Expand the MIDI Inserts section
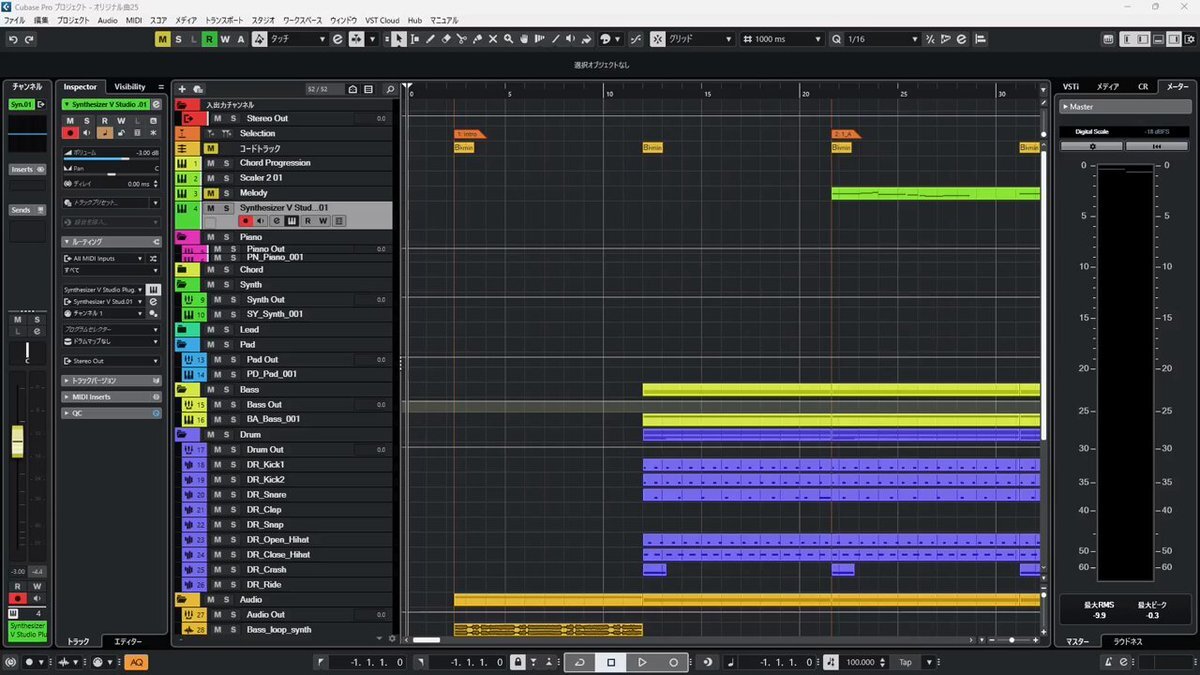Screen dimensions: 1200x675 point(111,397)
